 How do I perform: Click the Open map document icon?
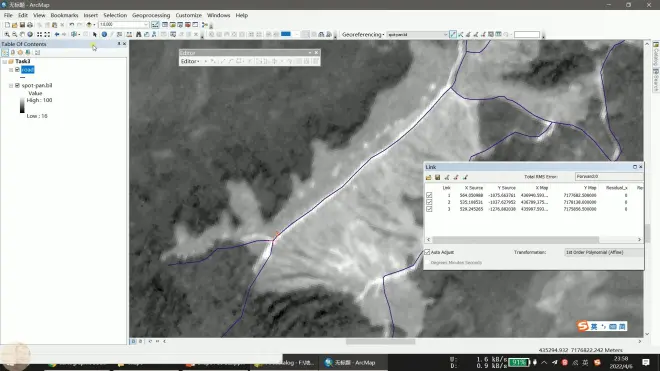[x=15, y=25]
